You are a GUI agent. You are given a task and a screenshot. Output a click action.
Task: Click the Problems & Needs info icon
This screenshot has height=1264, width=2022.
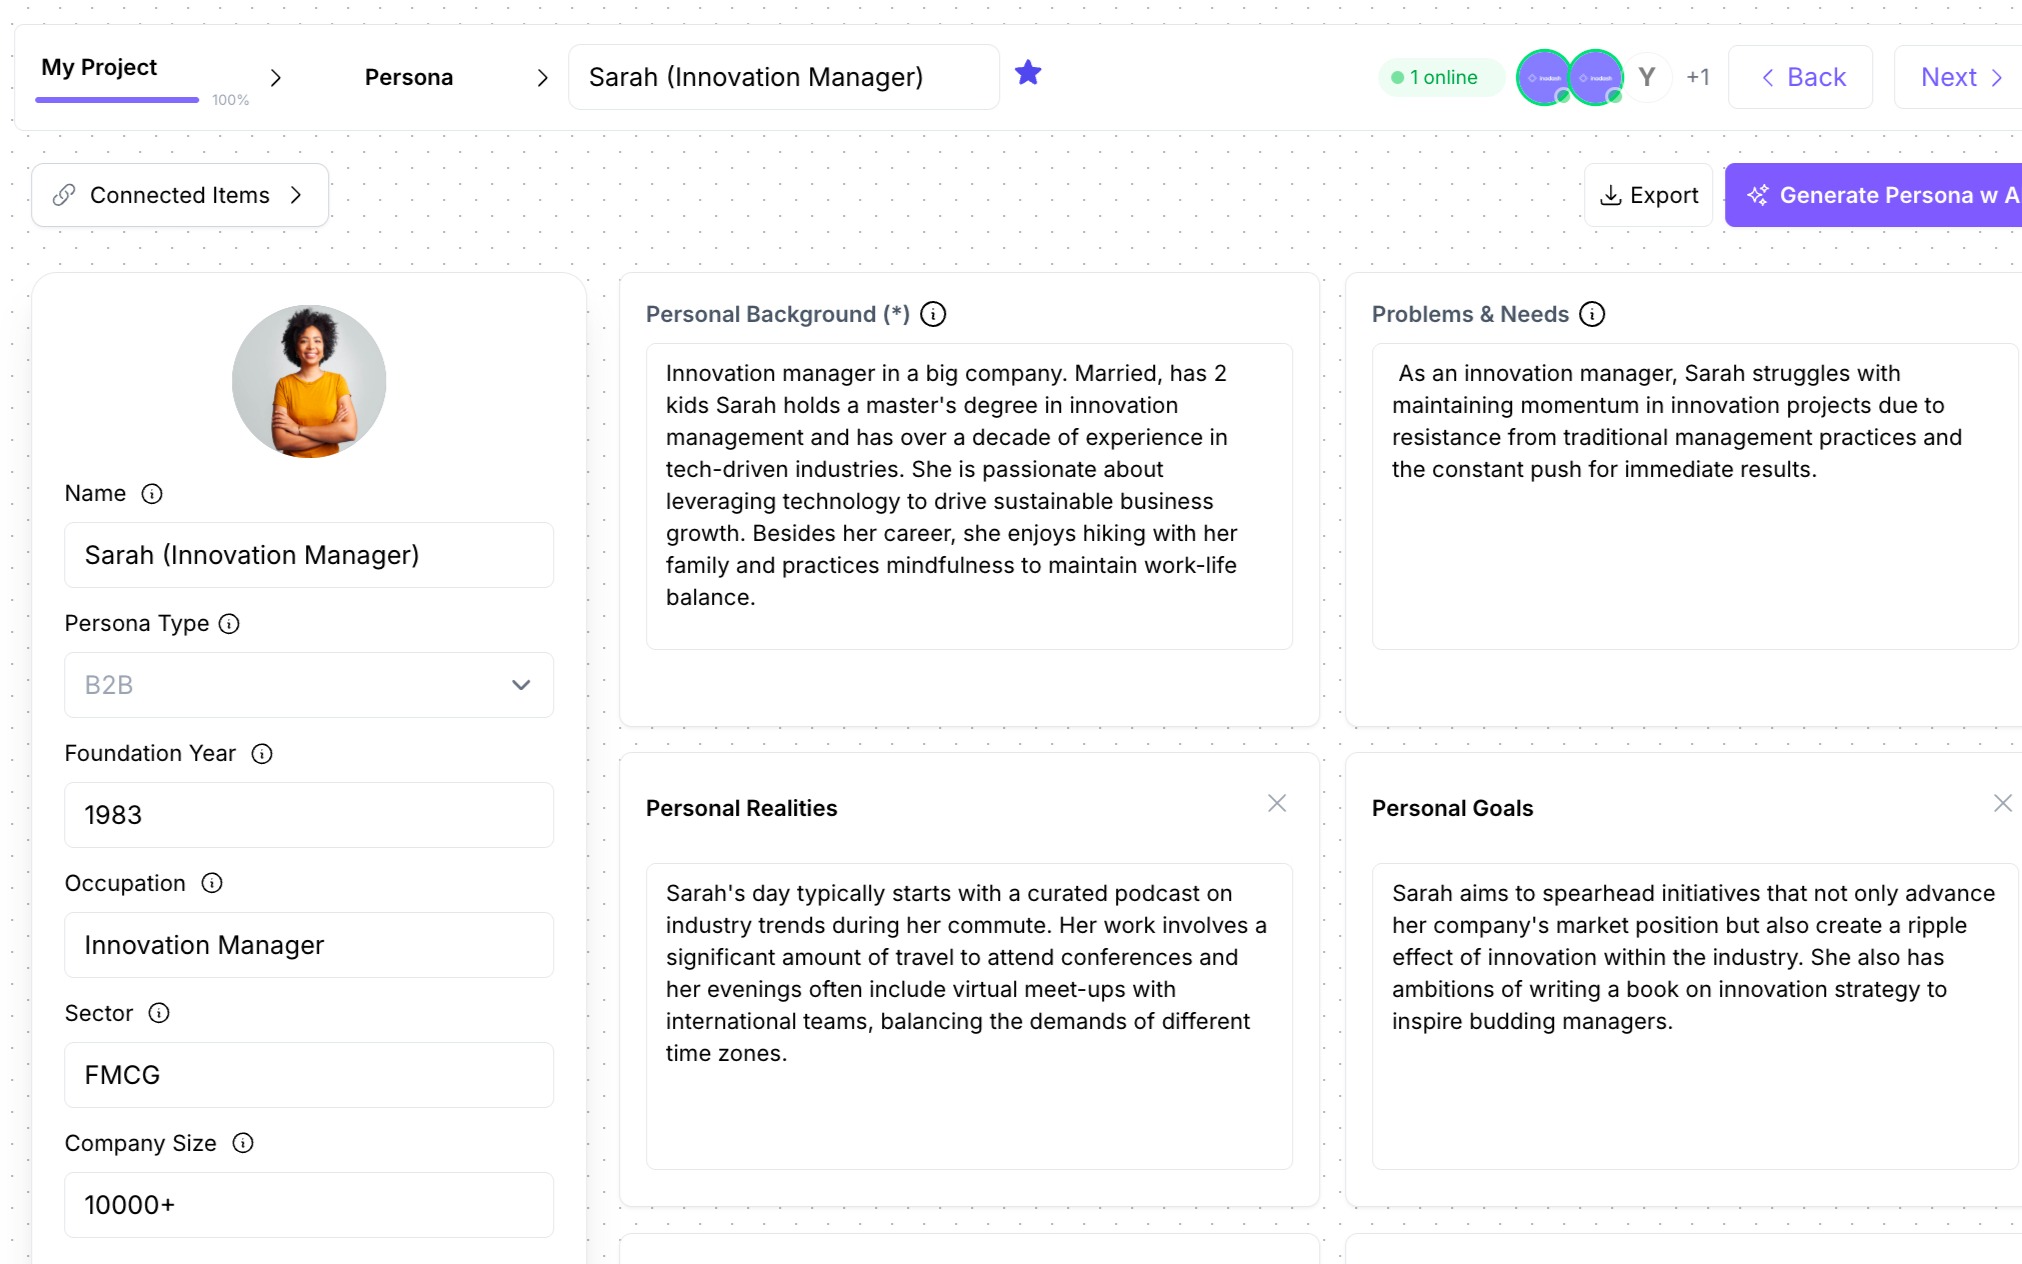point(1592,315)
